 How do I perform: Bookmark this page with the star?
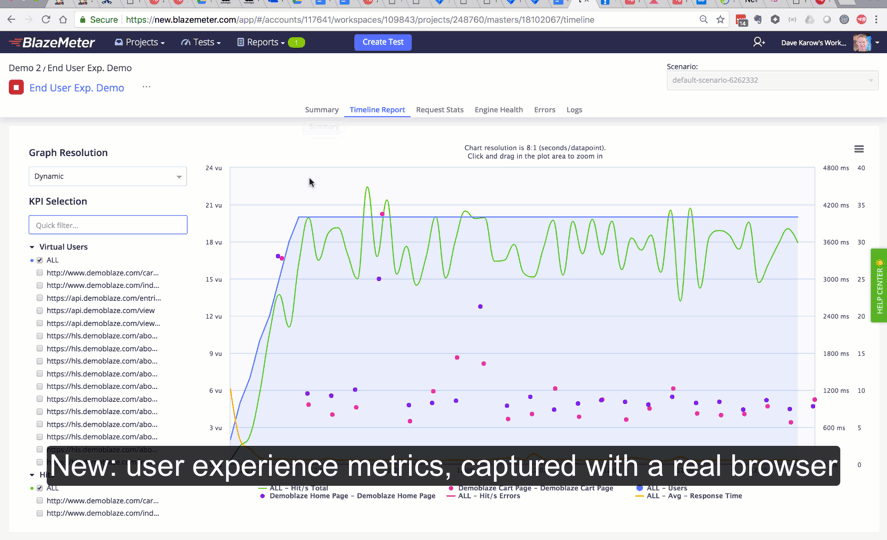tap(720, 19)
